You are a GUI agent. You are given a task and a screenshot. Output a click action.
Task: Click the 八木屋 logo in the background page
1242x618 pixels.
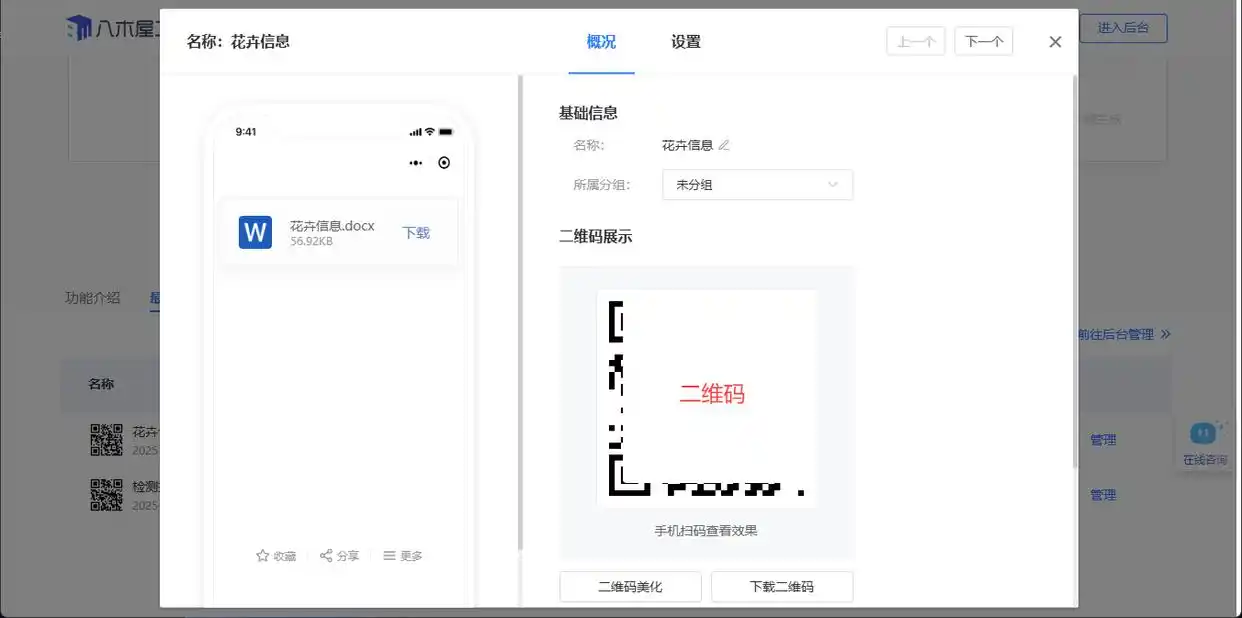click(112, 28)
